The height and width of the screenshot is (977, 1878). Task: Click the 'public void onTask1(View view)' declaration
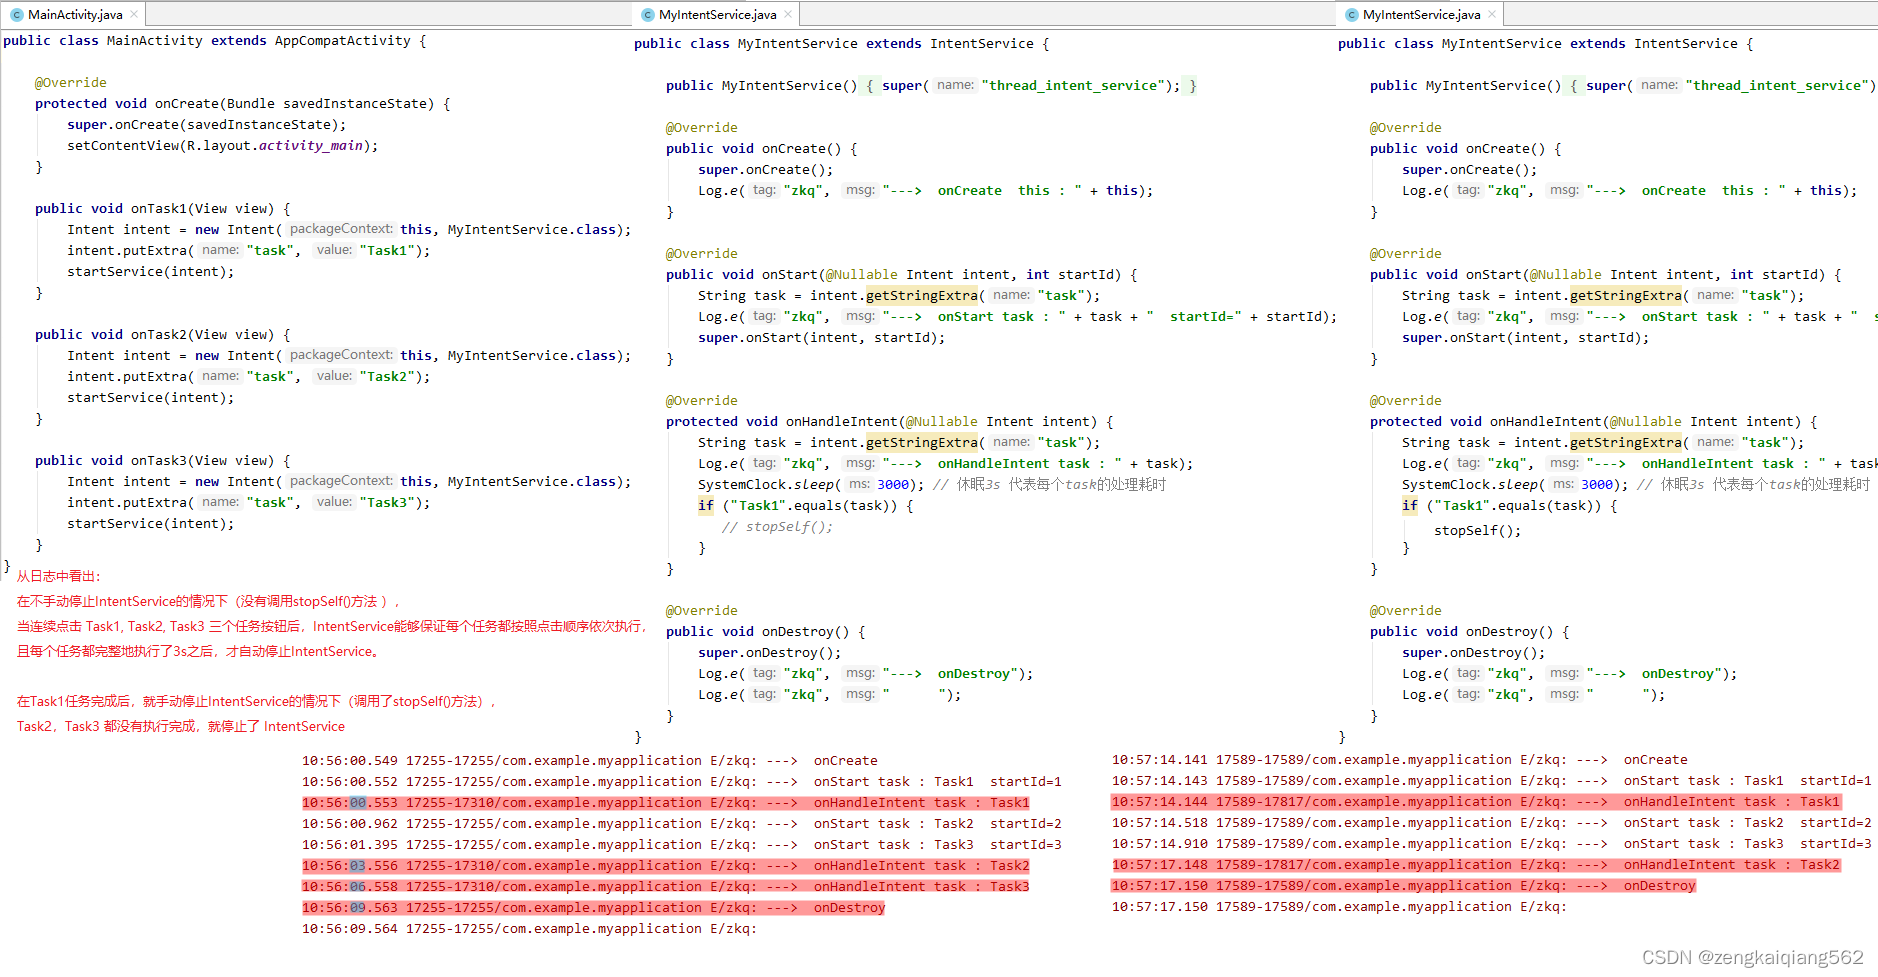point(163,209)
